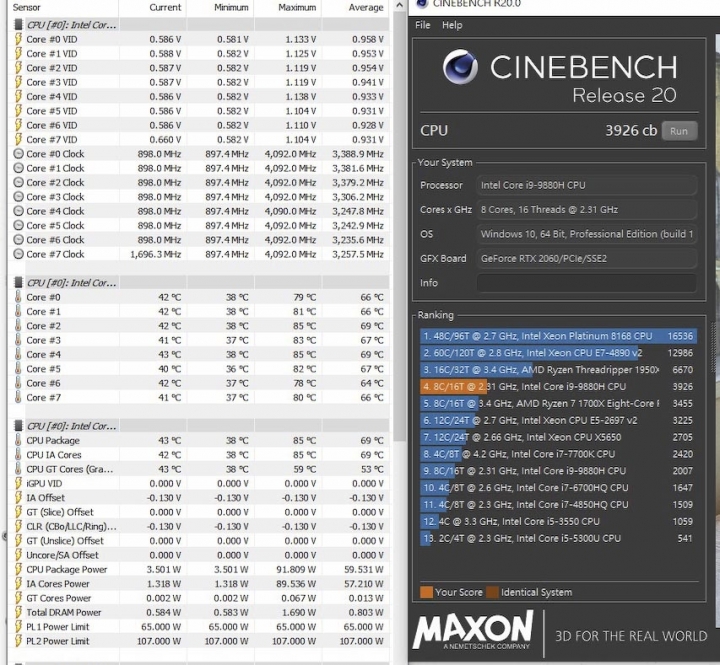Click the voltage icon of IA Offset
720x665 pixels.
tap(18, 497)
